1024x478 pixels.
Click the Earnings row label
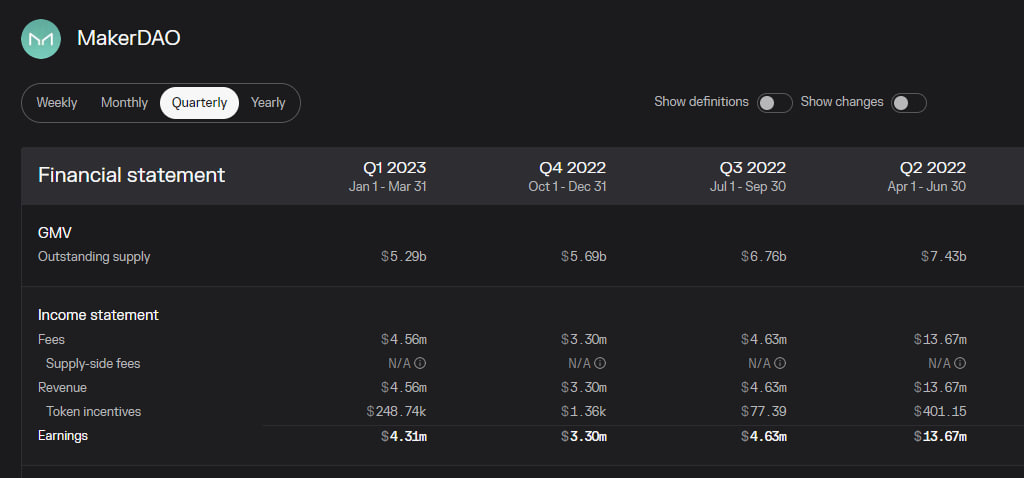click(x=63, y=436)
